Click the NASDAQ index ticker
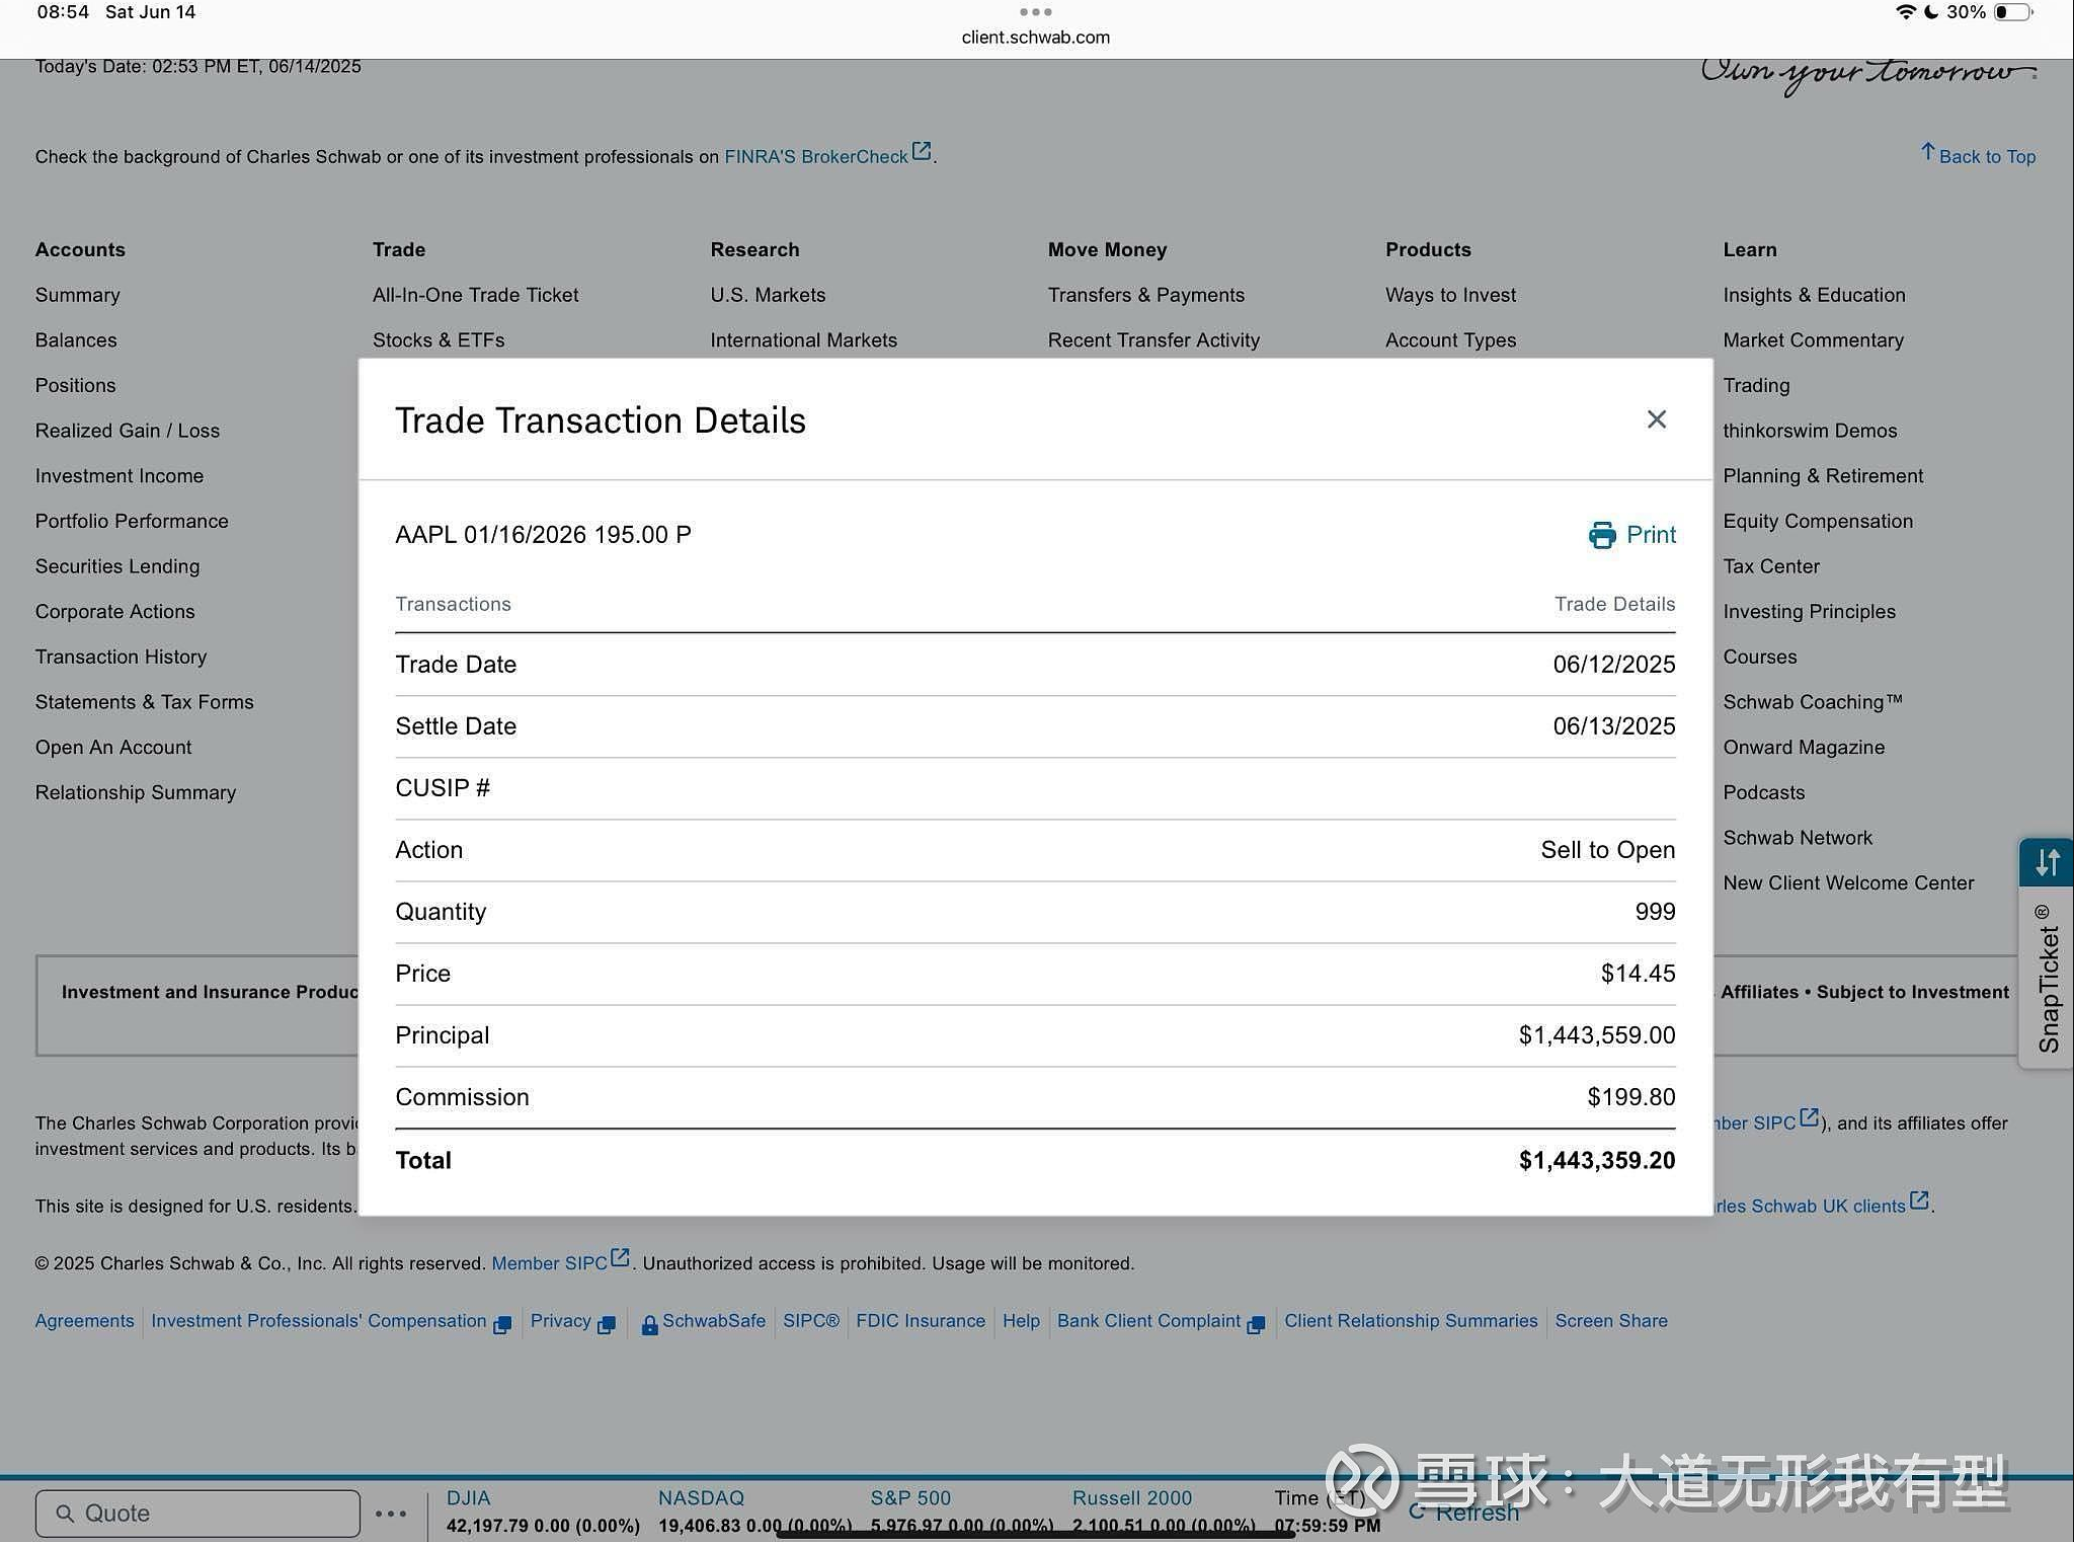Viewport: 2074px width, 1542px height. point(701,1498)
